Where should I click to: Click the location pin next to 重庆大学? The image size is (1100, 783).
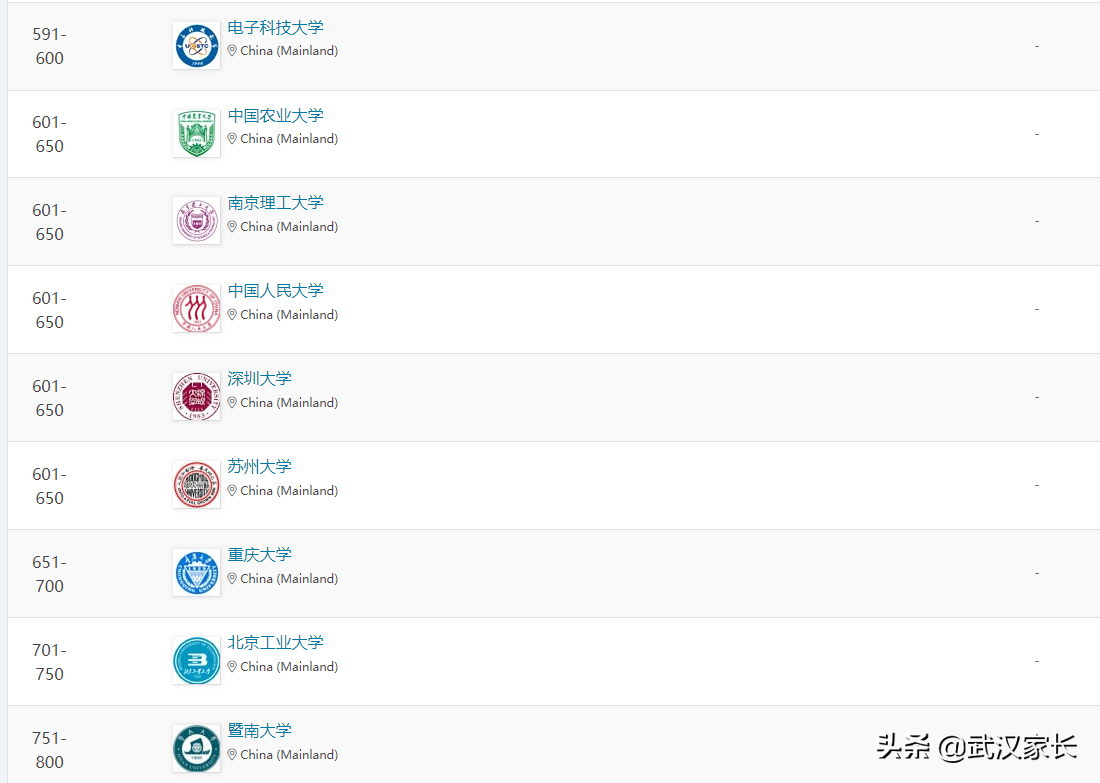point(231,578)
